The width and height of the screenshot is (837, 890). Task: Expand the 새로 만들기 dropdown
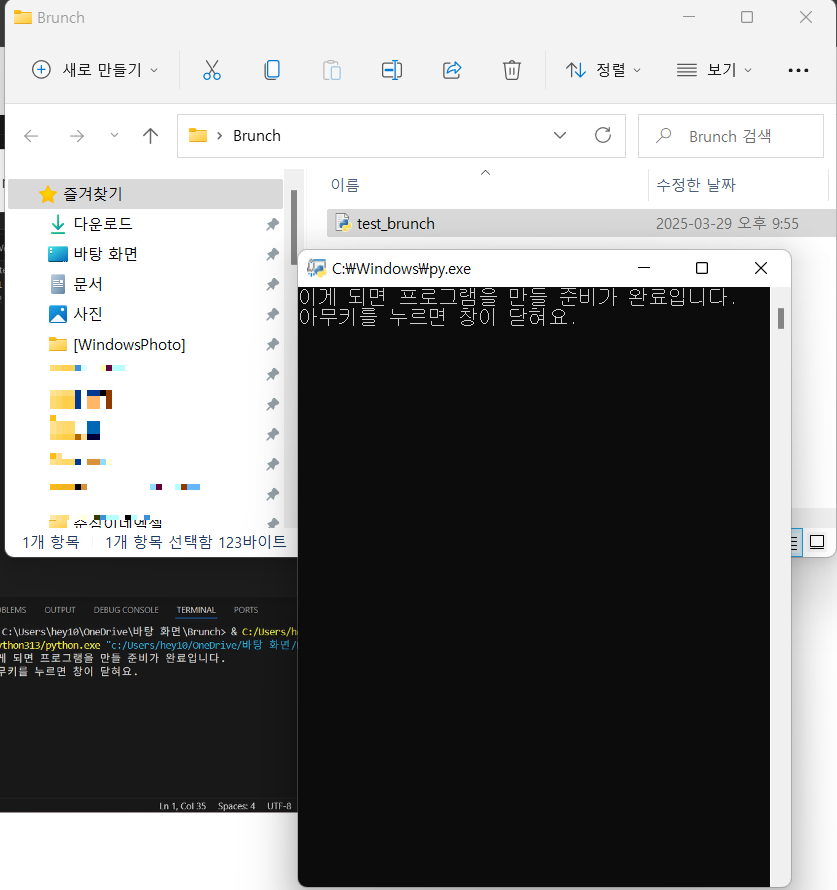[93, 70]
